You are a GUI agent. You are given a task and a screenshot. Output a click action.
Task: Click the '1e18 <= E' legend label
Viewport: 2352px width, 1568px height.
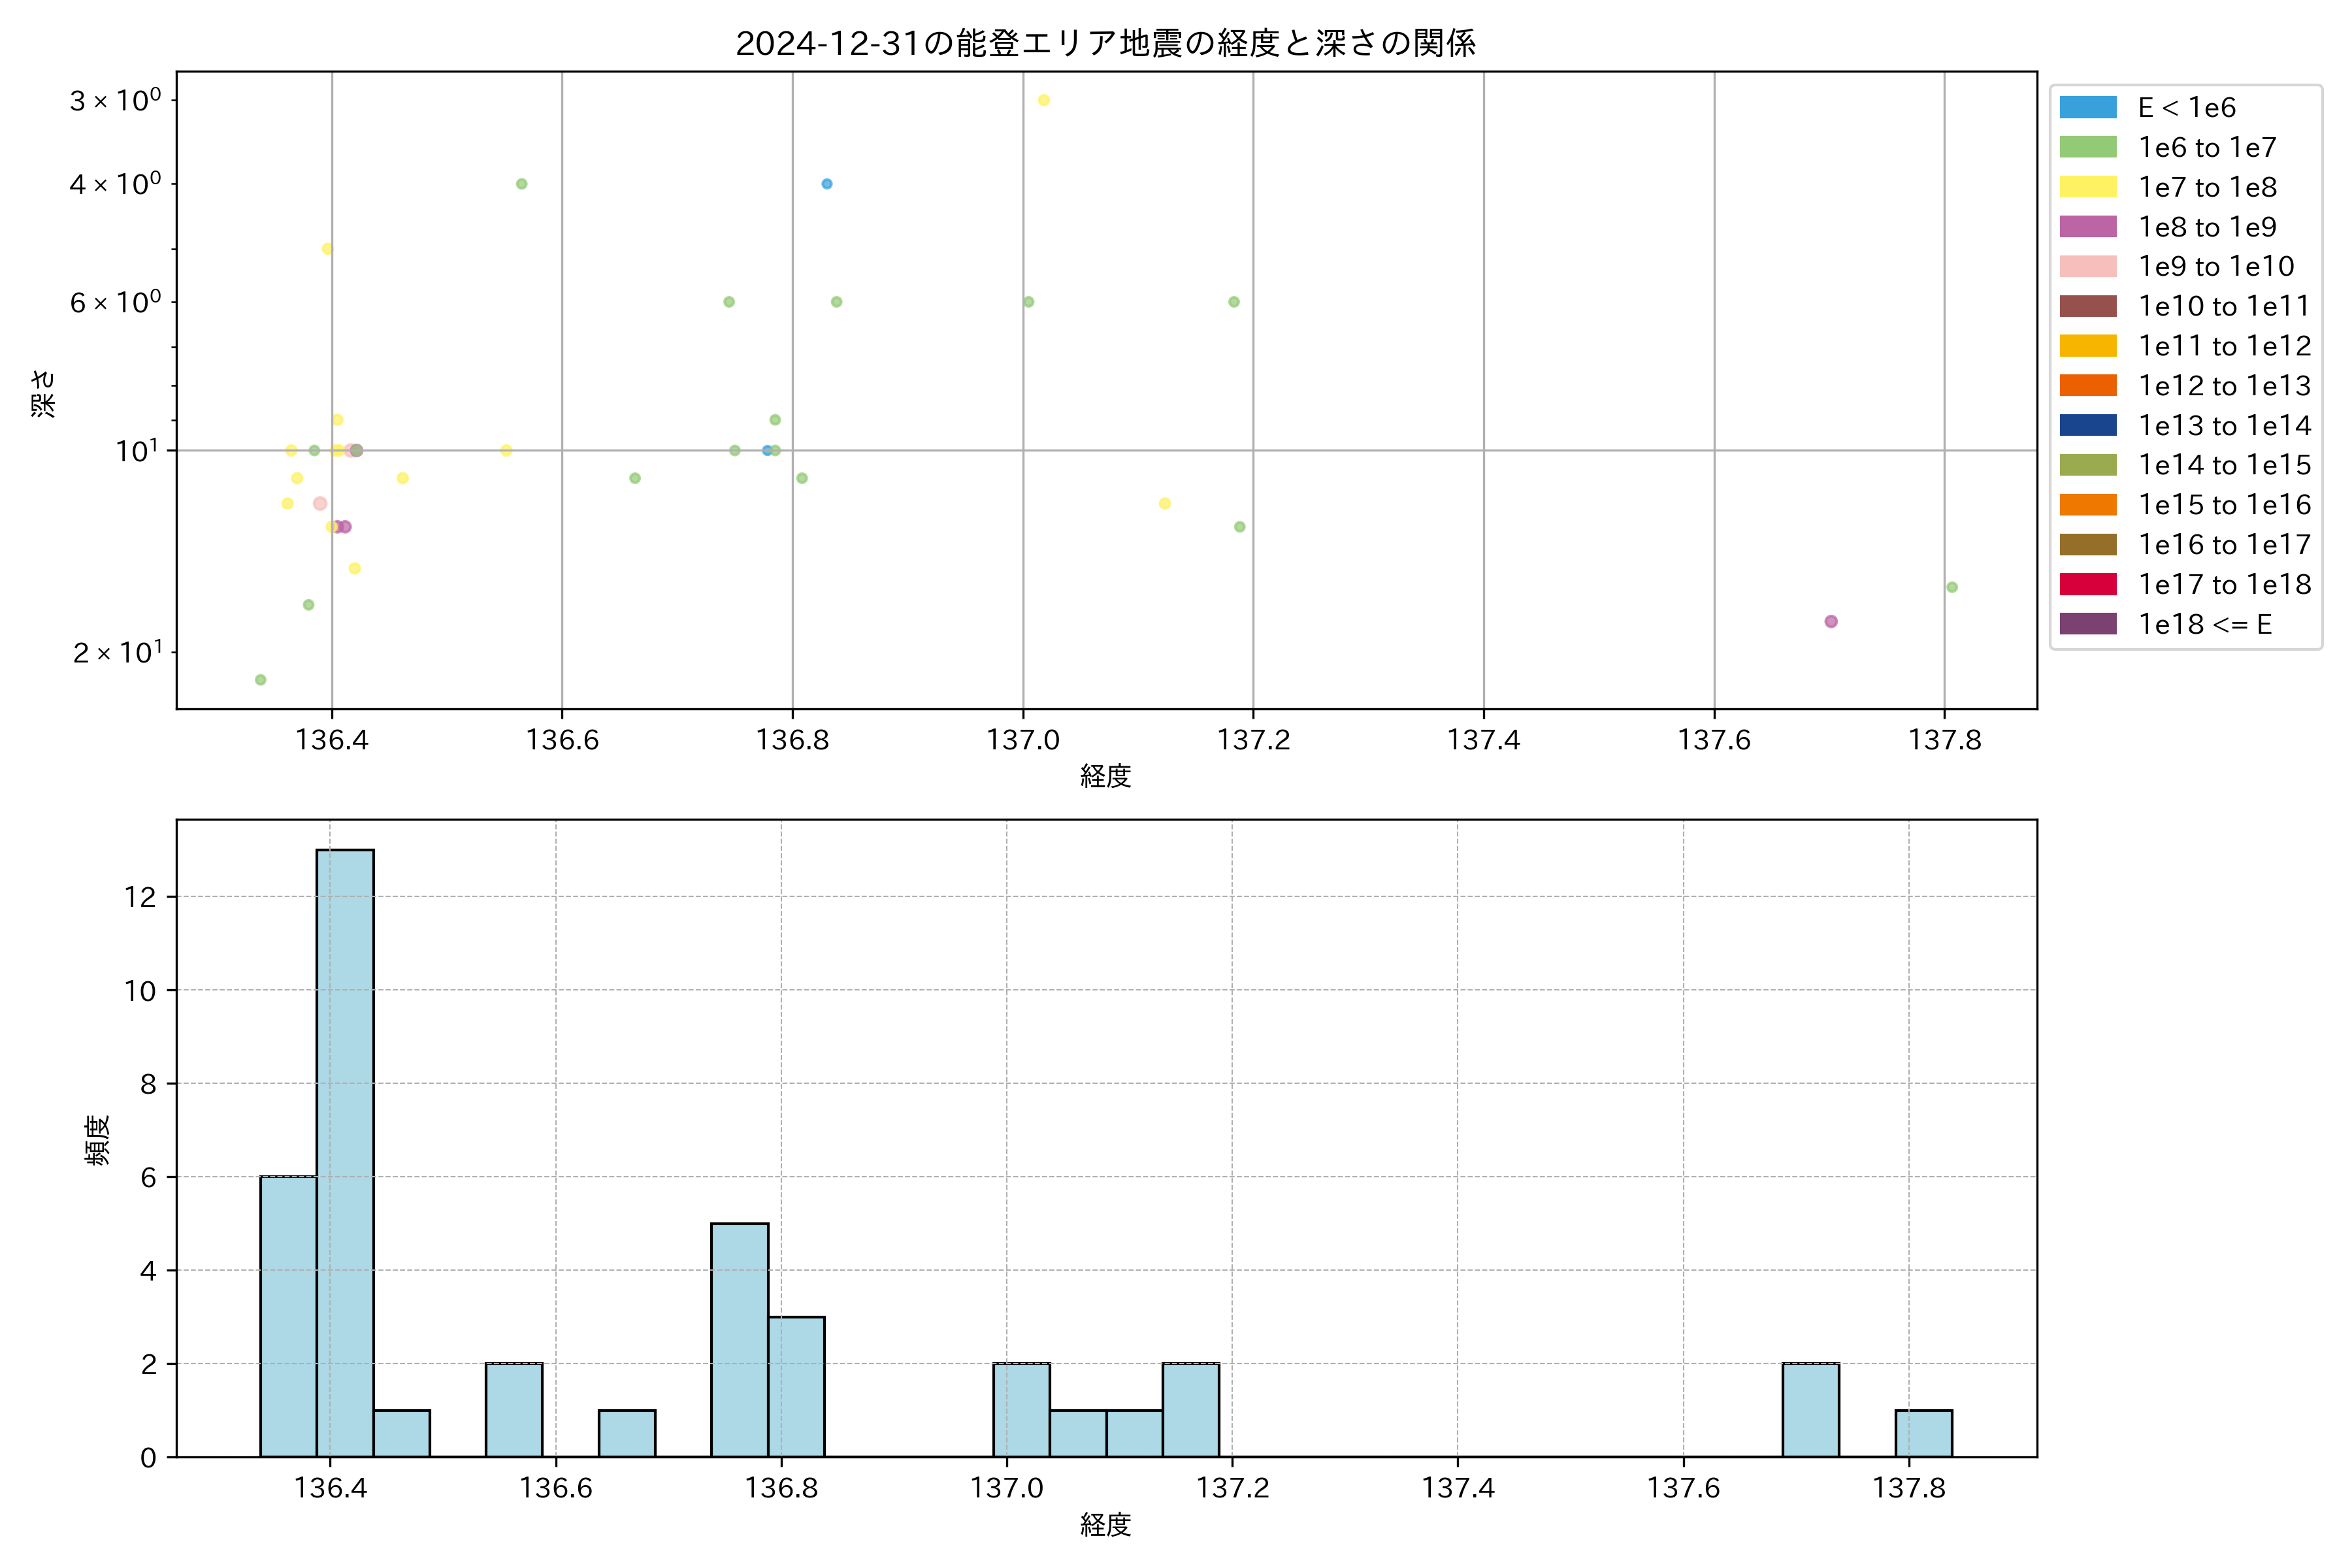coord(2204,624)
